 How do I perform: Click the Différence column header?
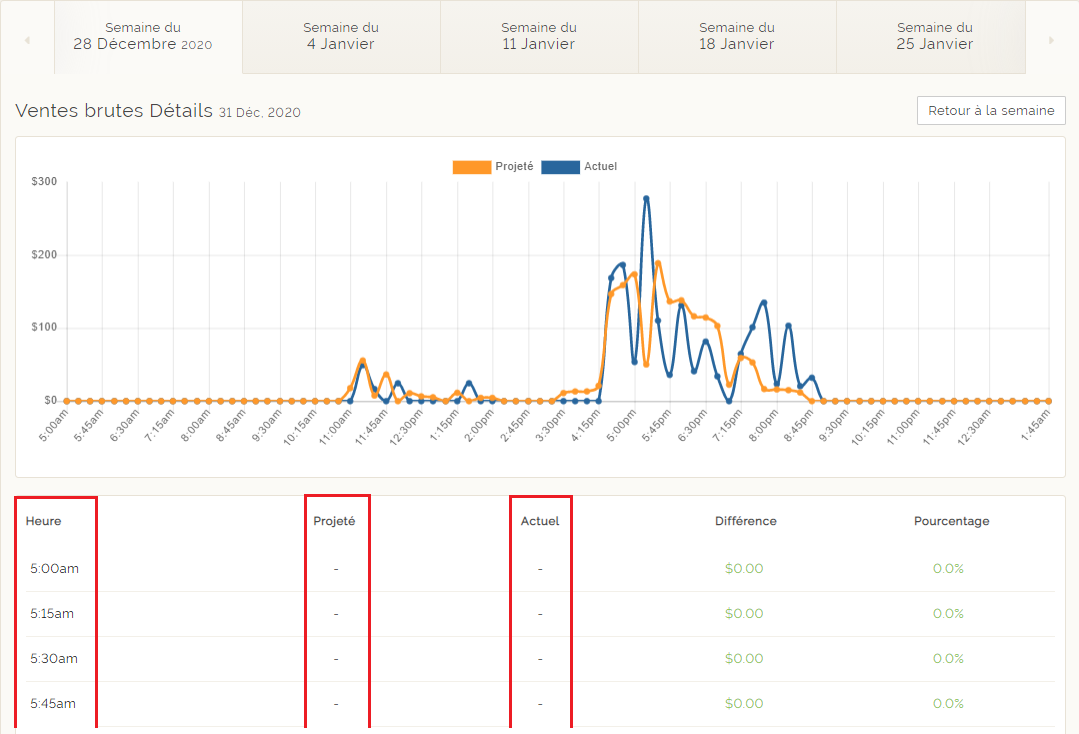point(745,521)
